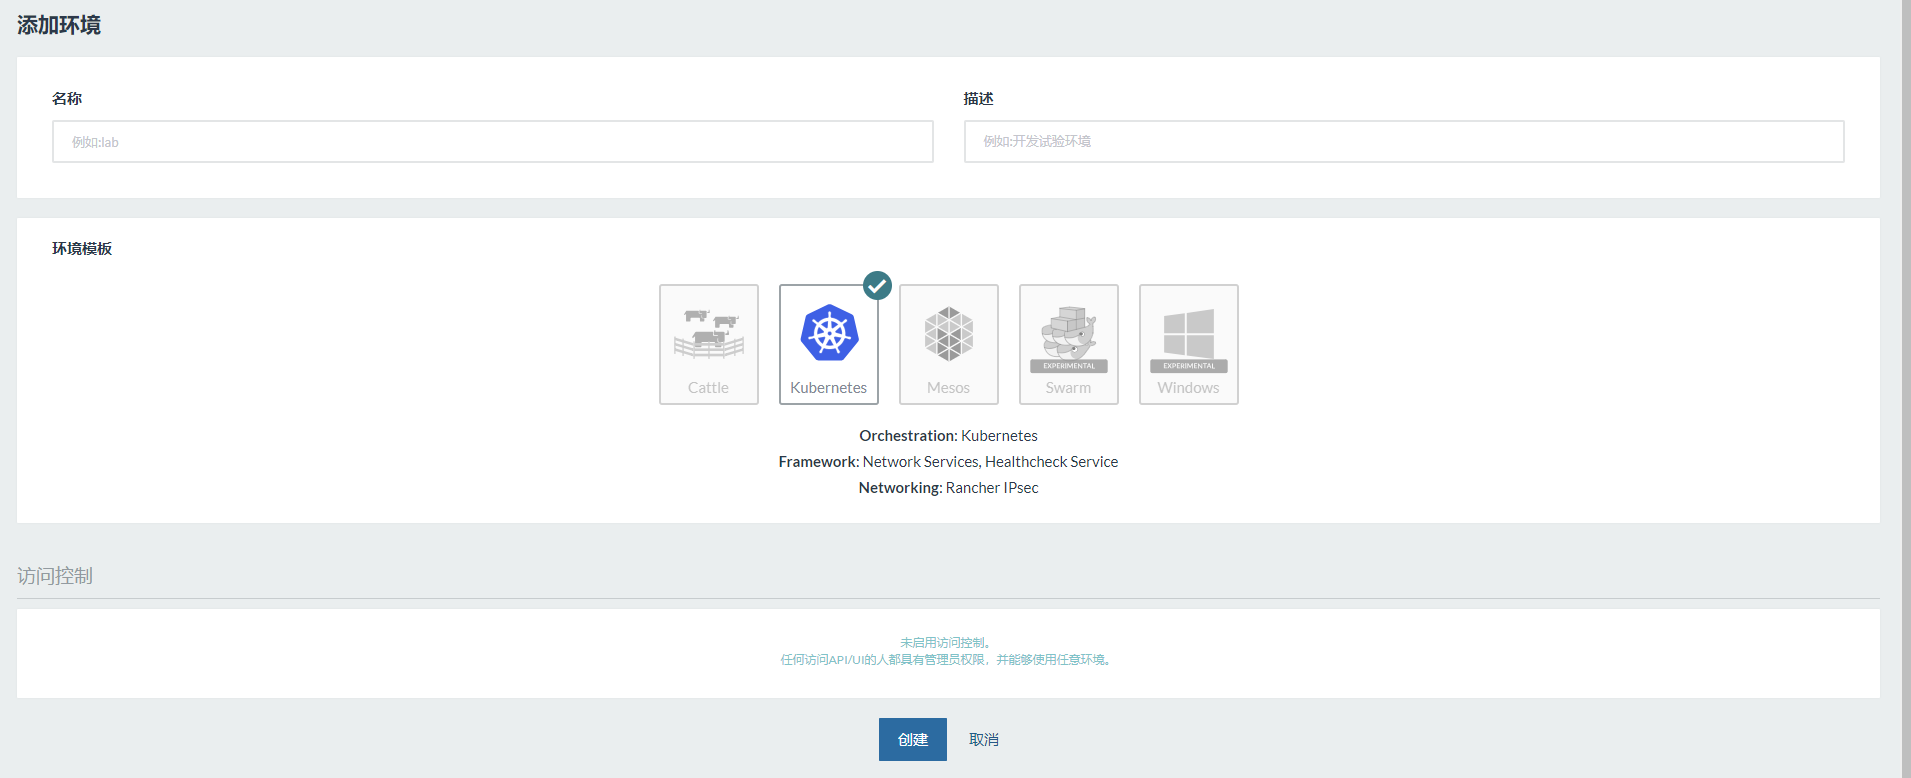Click the Networking: Rancher IPsec line
The width and height of the screenshot is (1911, 778).
948,488
